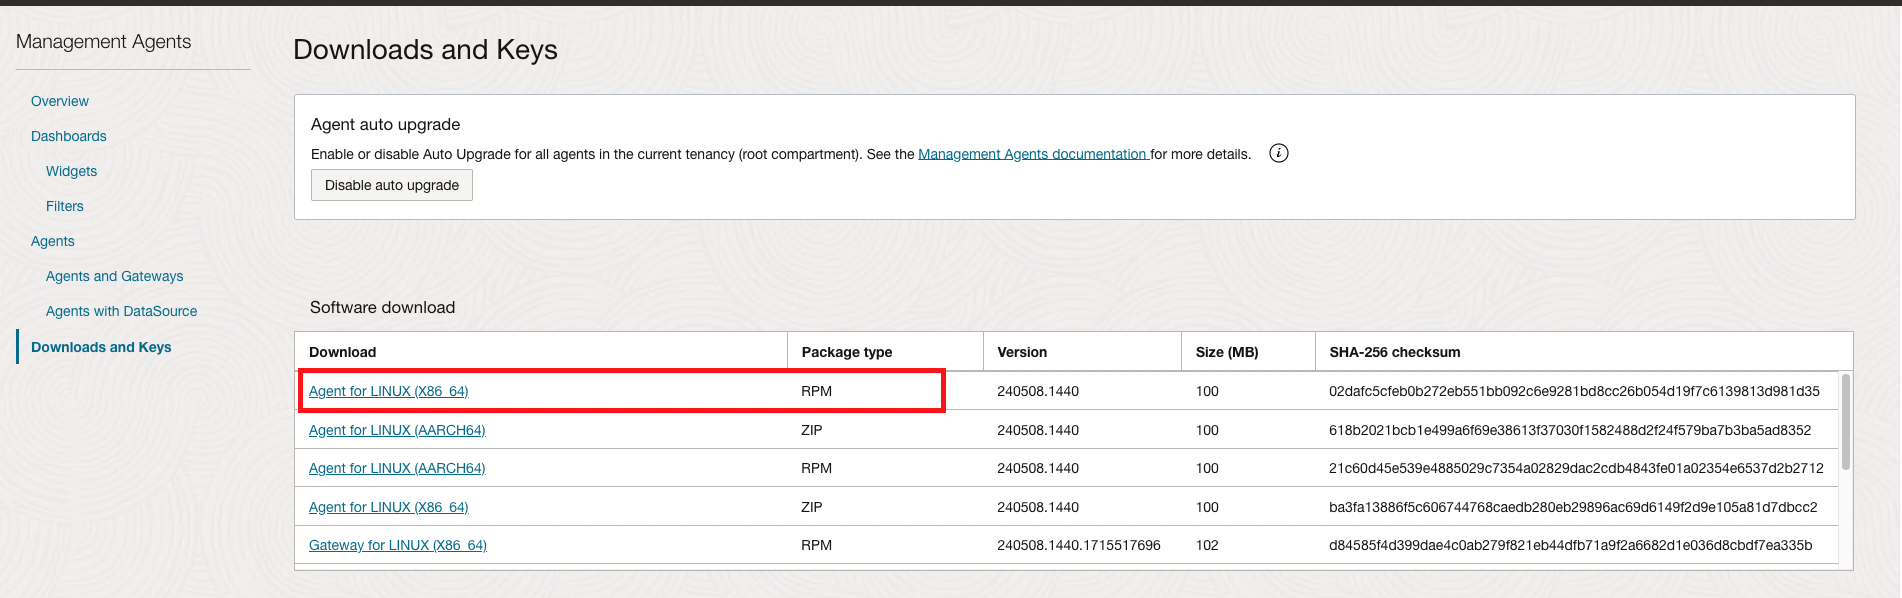Select Downloads and Keys in sidebar
The width and height of the screenshot is (1902, 598).
[x=101, y=347]
